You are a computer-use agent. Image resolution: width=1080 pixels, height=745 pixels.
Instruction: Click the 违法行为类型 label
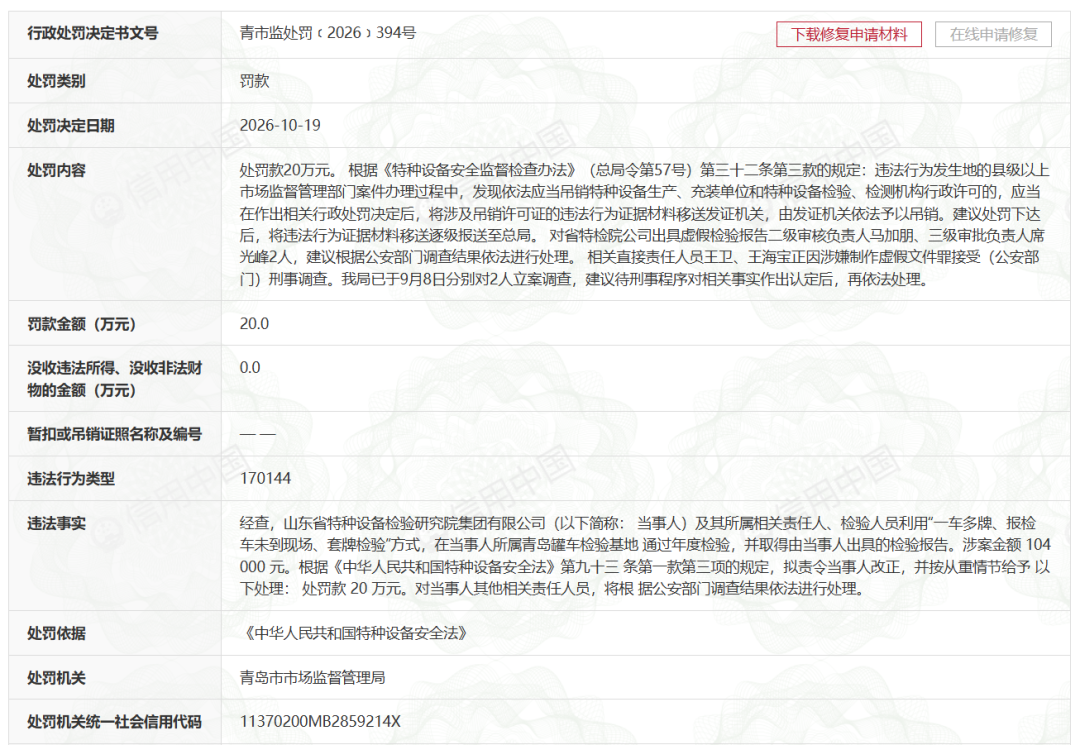pyautogui.click(x=71, y=479)
